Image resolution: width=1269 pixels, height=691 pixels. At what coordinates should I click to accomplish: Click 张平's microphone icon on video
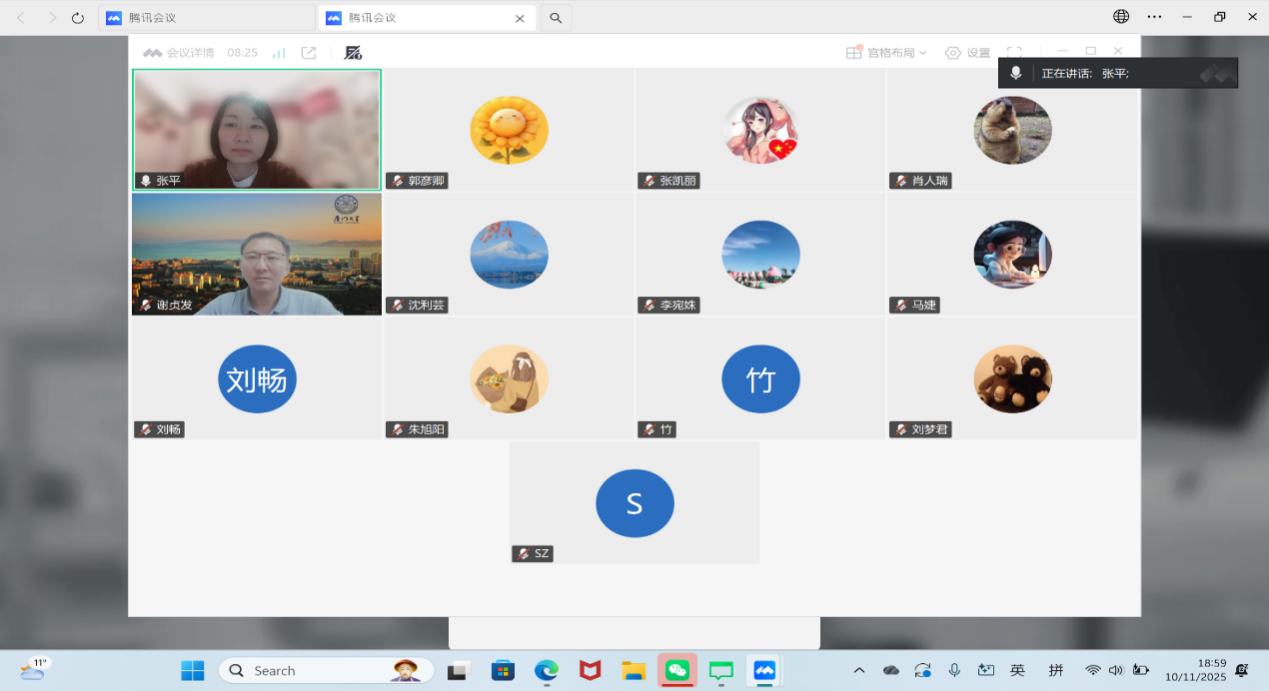pyautogui.click(x=146, y=181)
